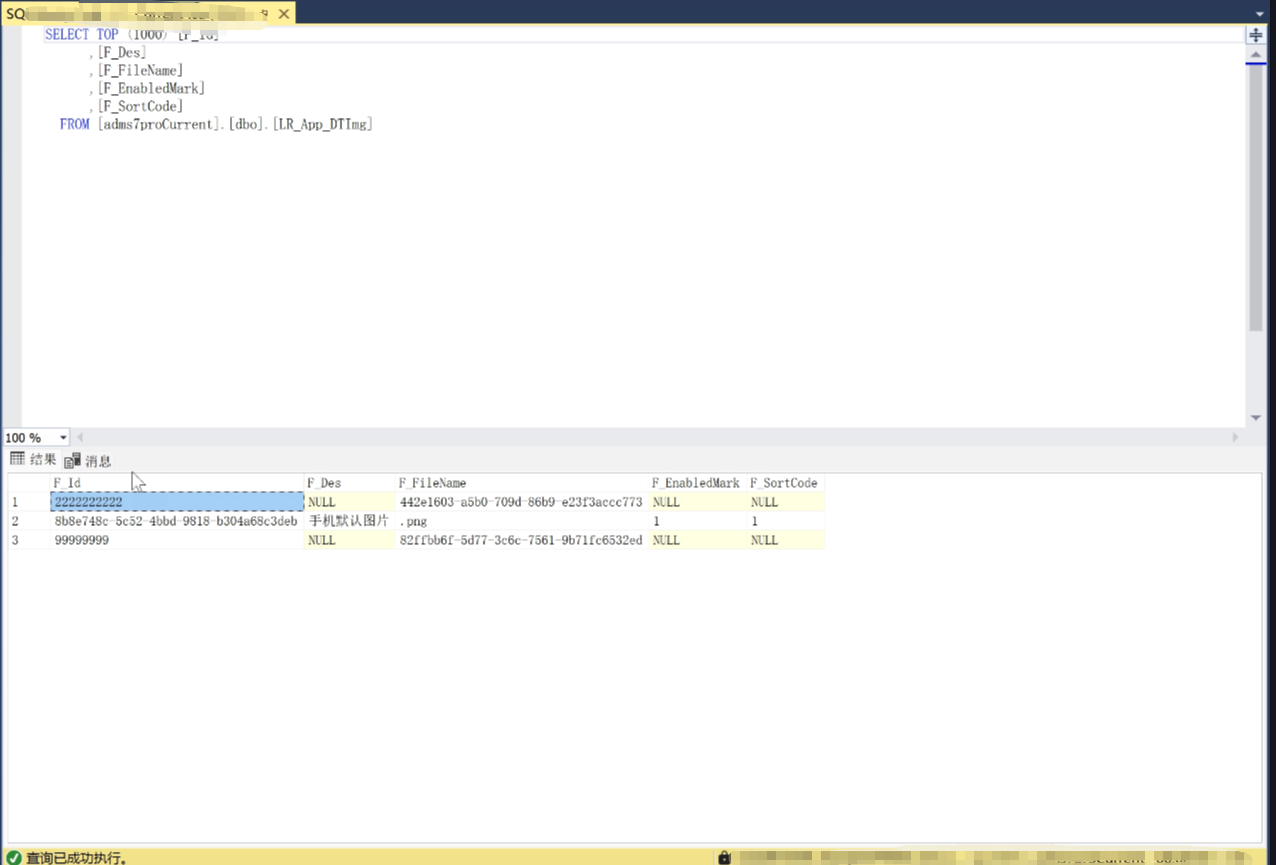
Task: Click the file name cell starting 442e1603
Action: [x=521, y=502]
